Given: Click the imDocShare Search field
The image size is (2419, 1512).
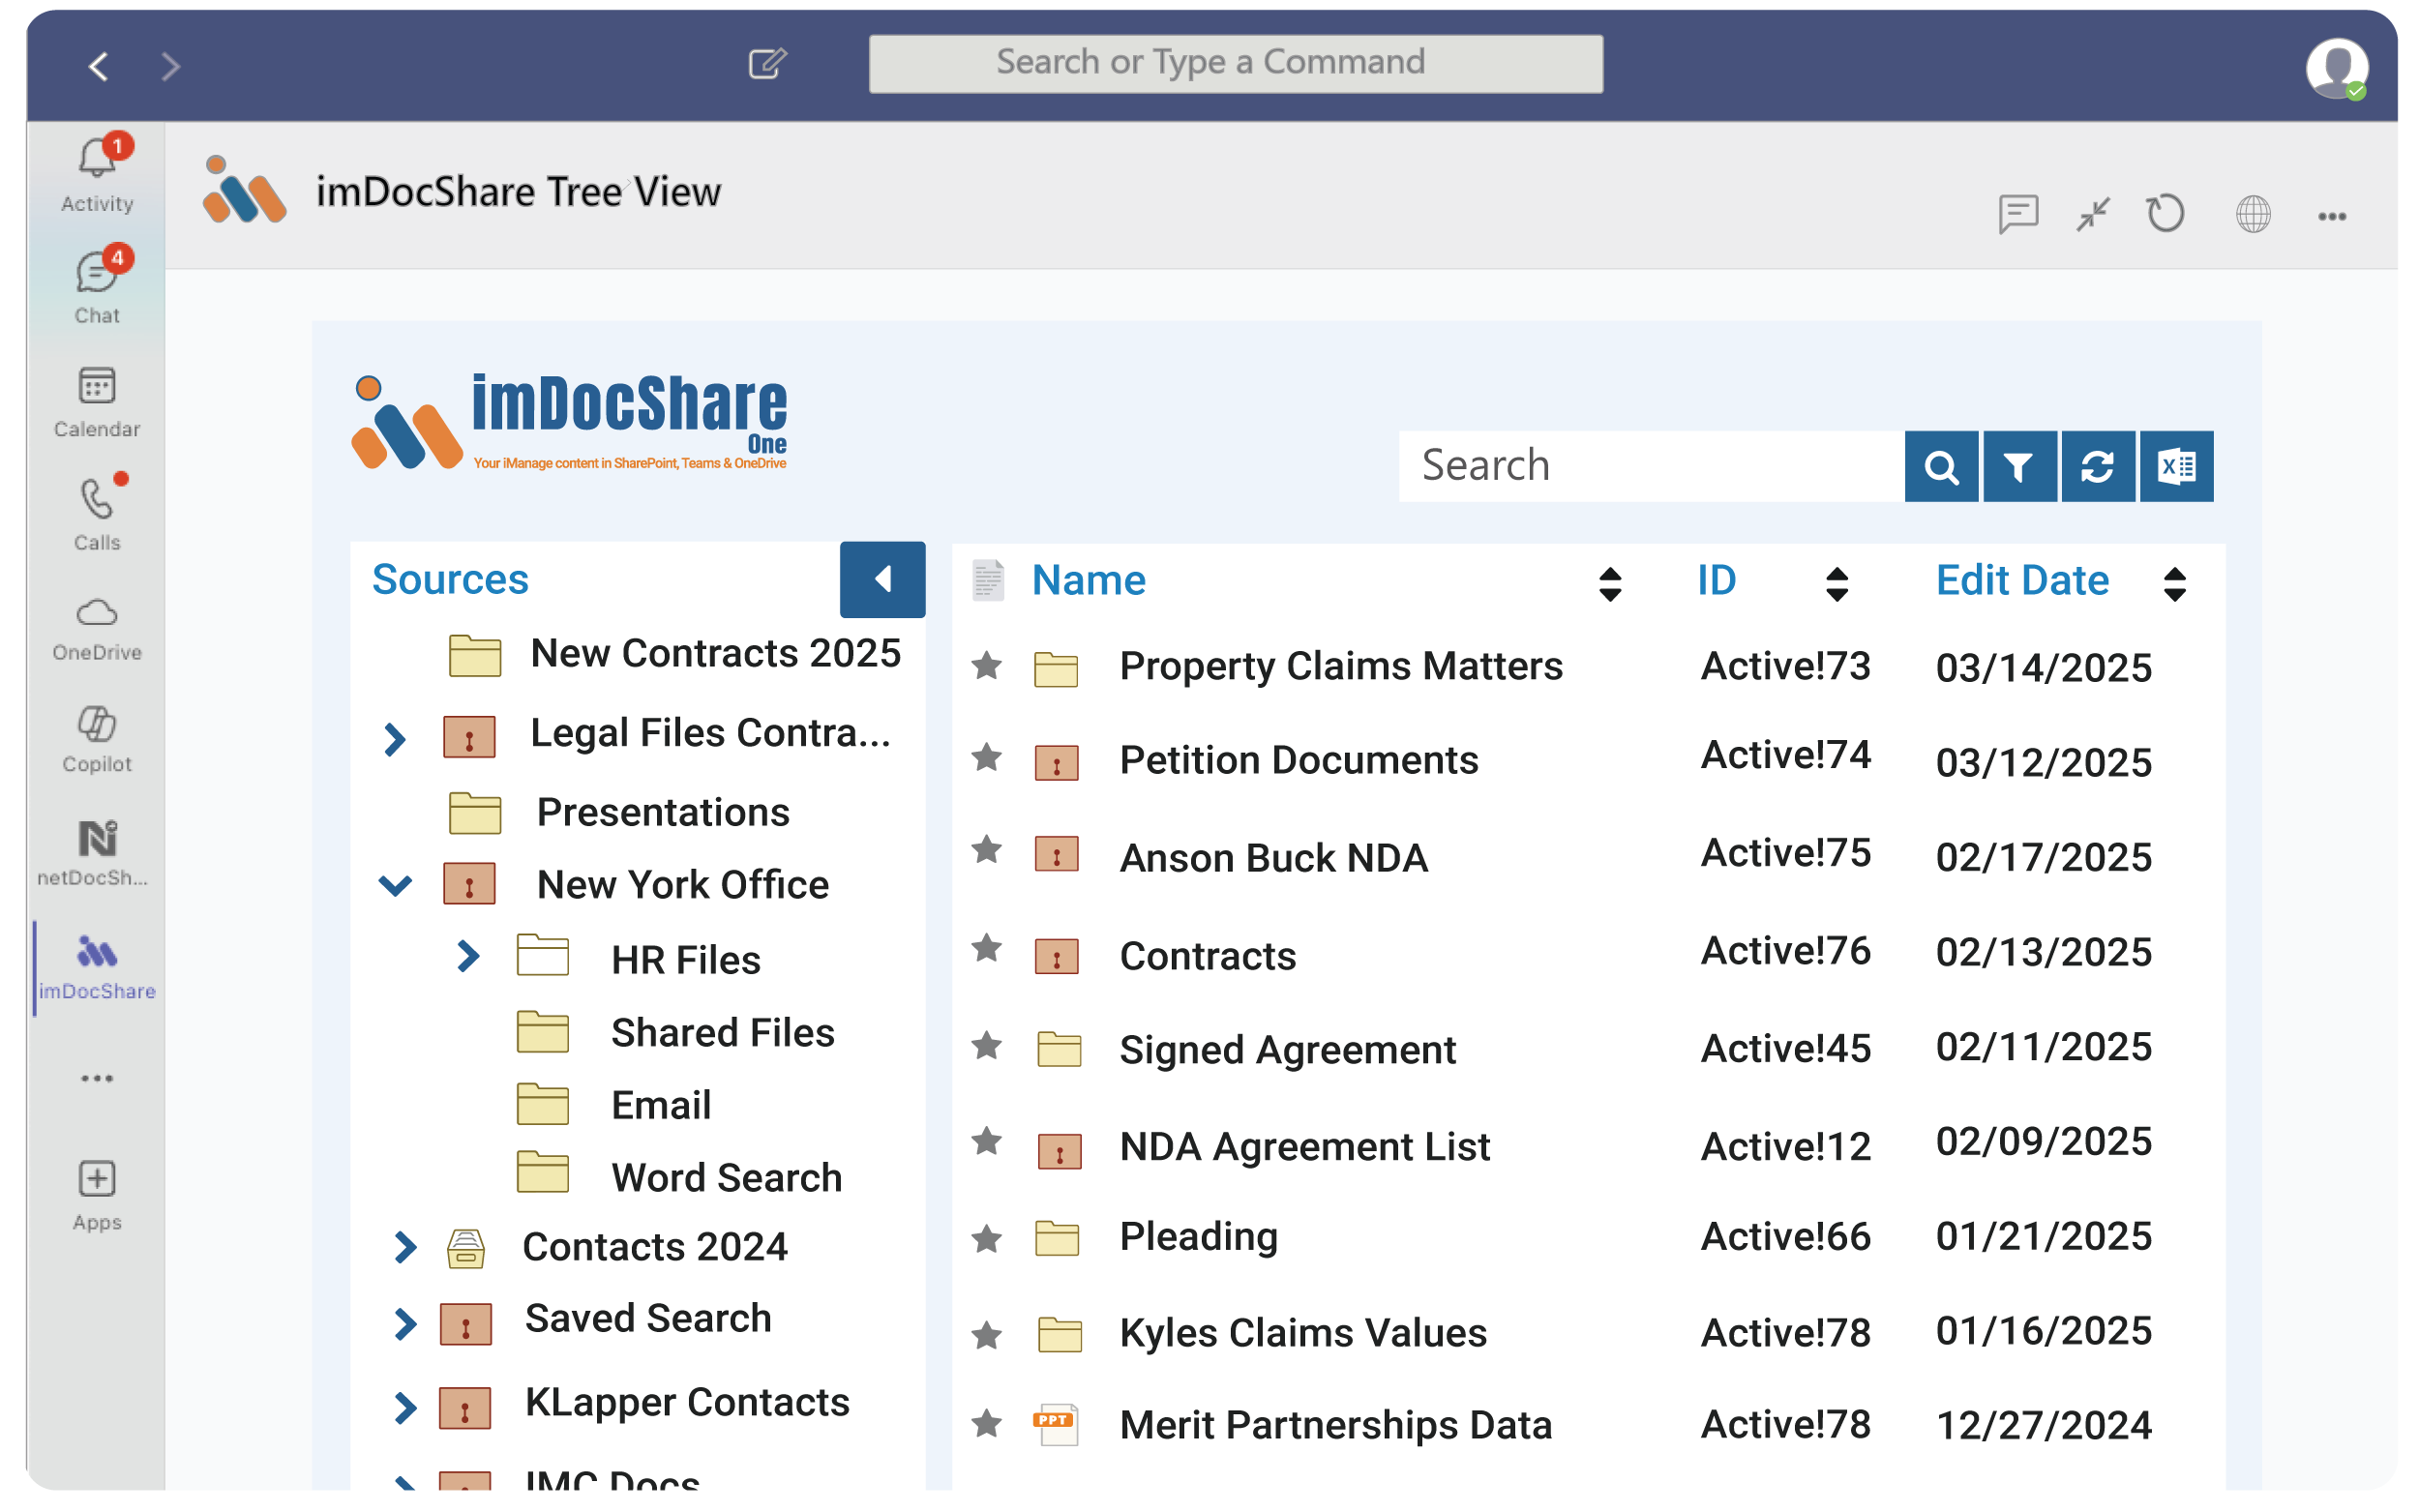Looking at the screenshot, I should (1650, 466).
